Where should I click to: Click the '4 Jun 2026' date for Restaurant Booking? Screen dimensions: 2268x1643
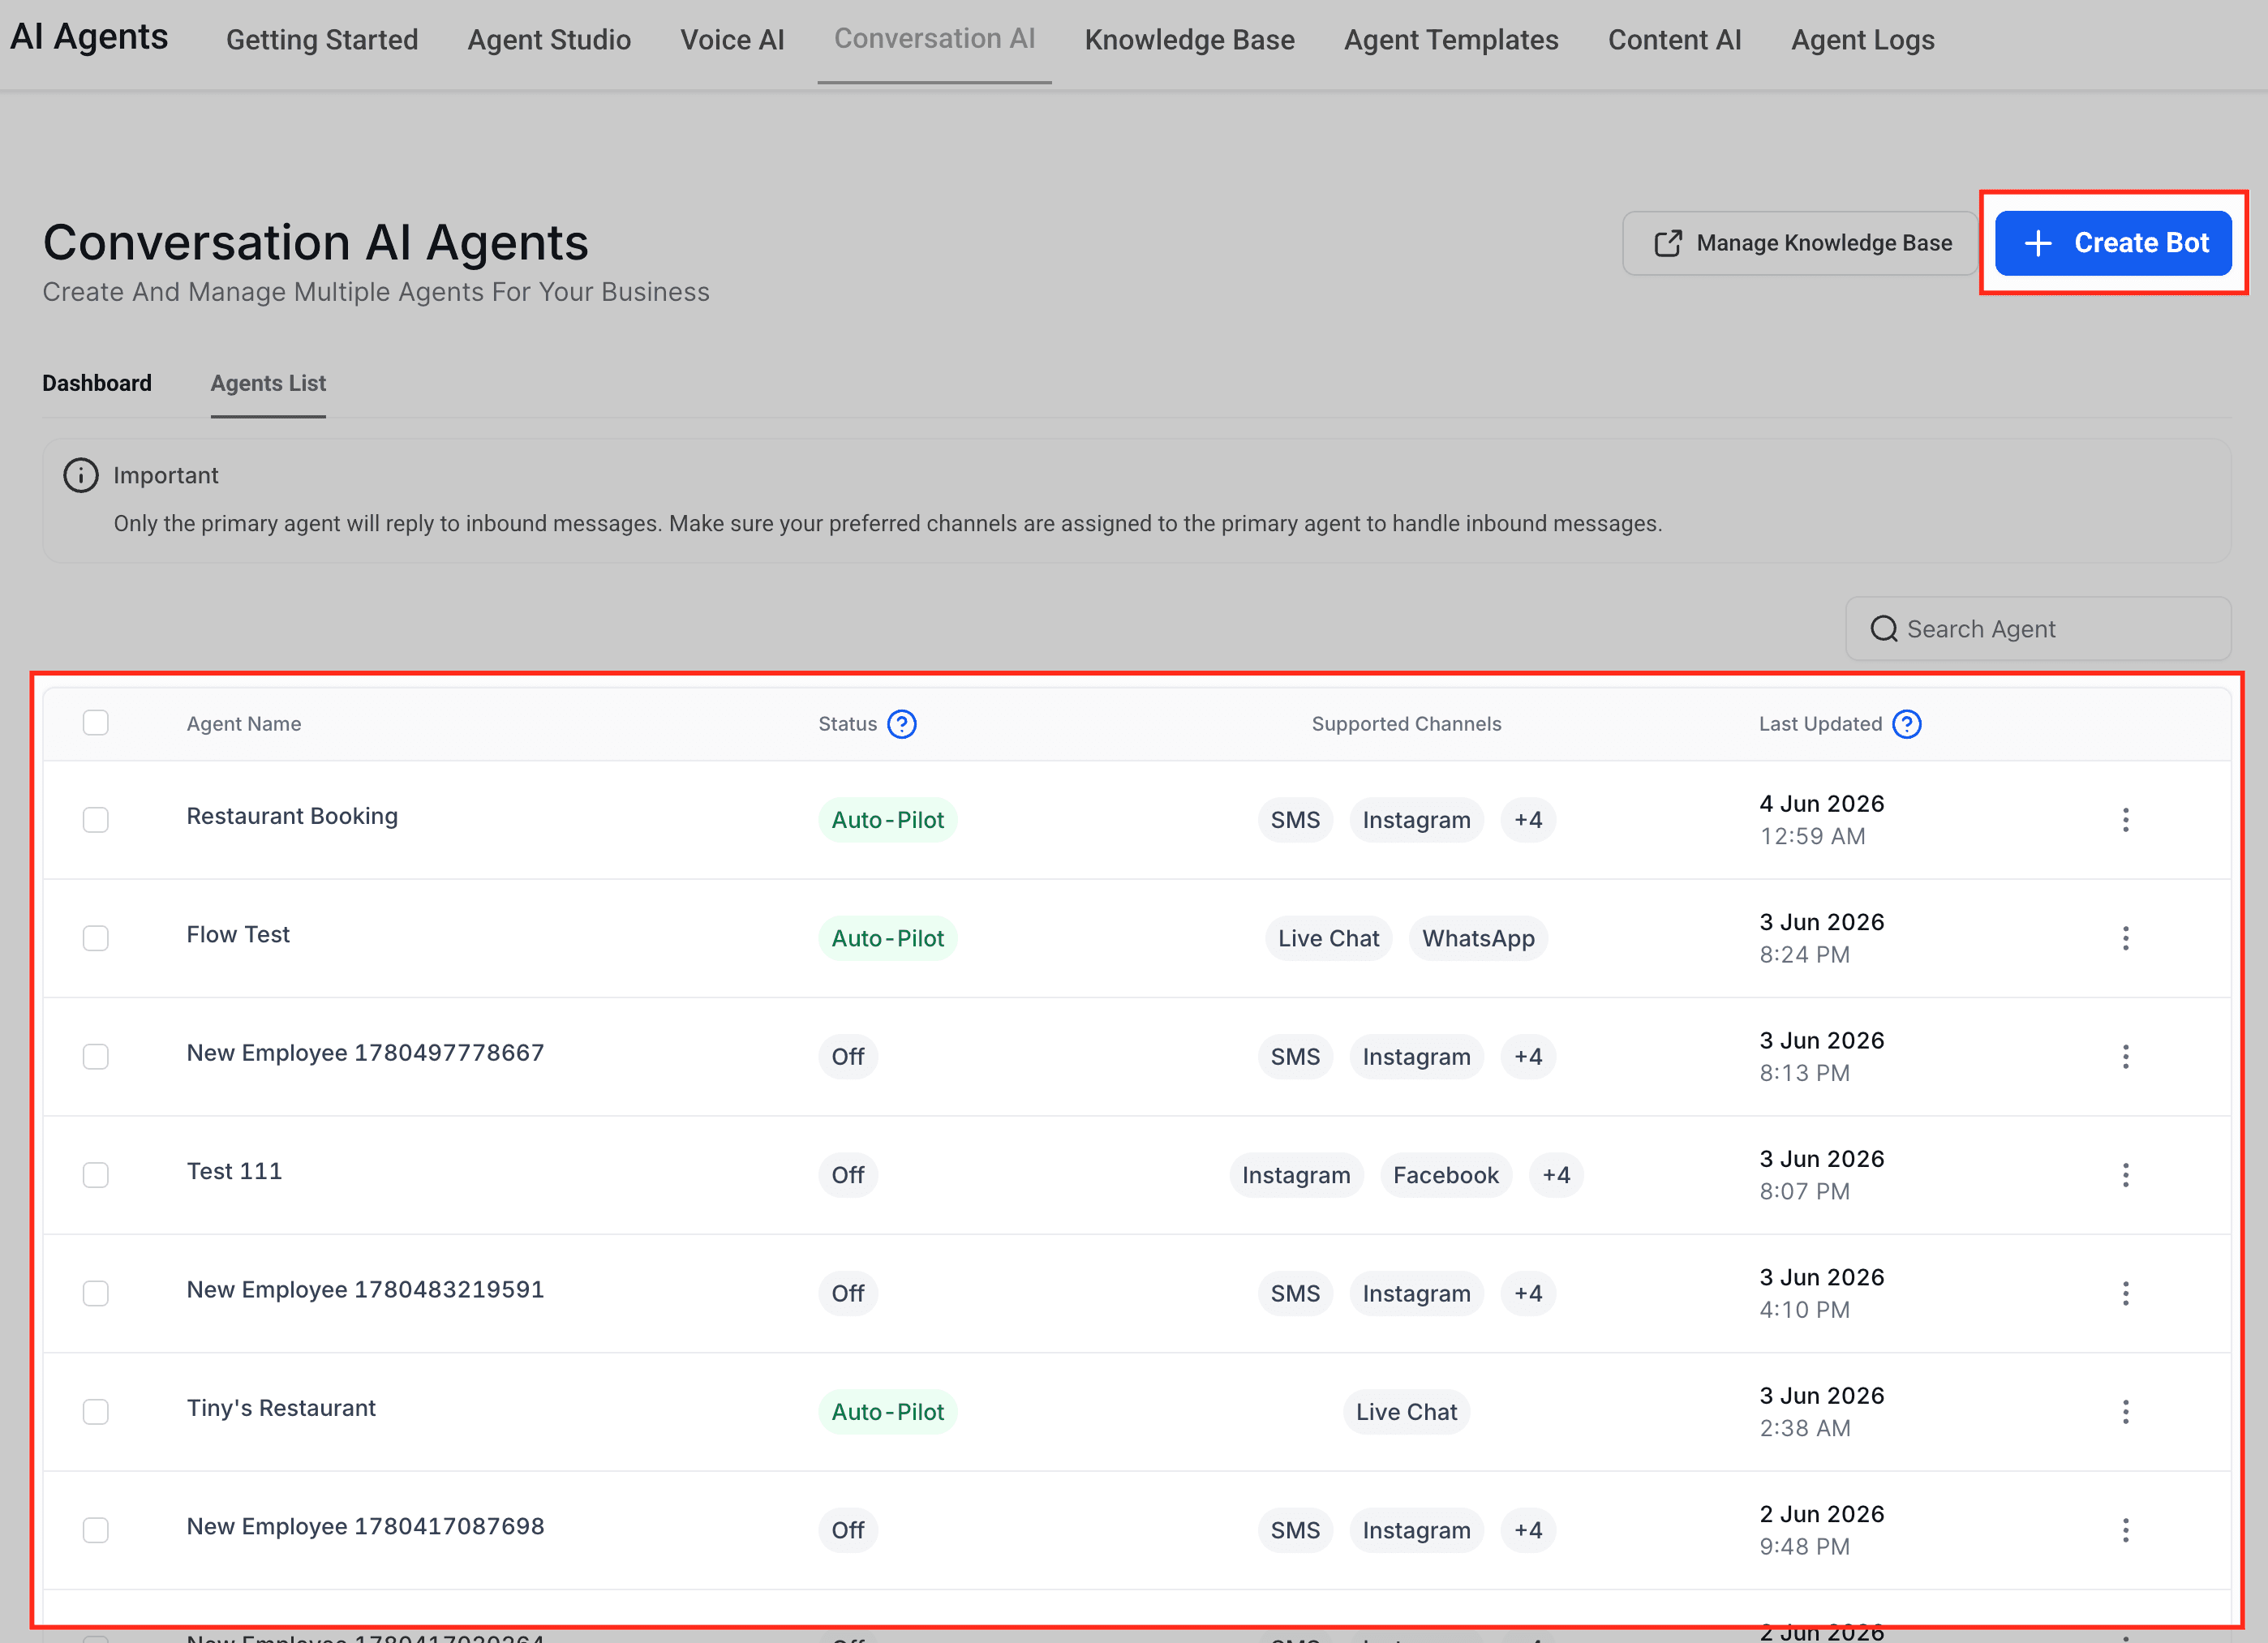tap(1821, 804)
